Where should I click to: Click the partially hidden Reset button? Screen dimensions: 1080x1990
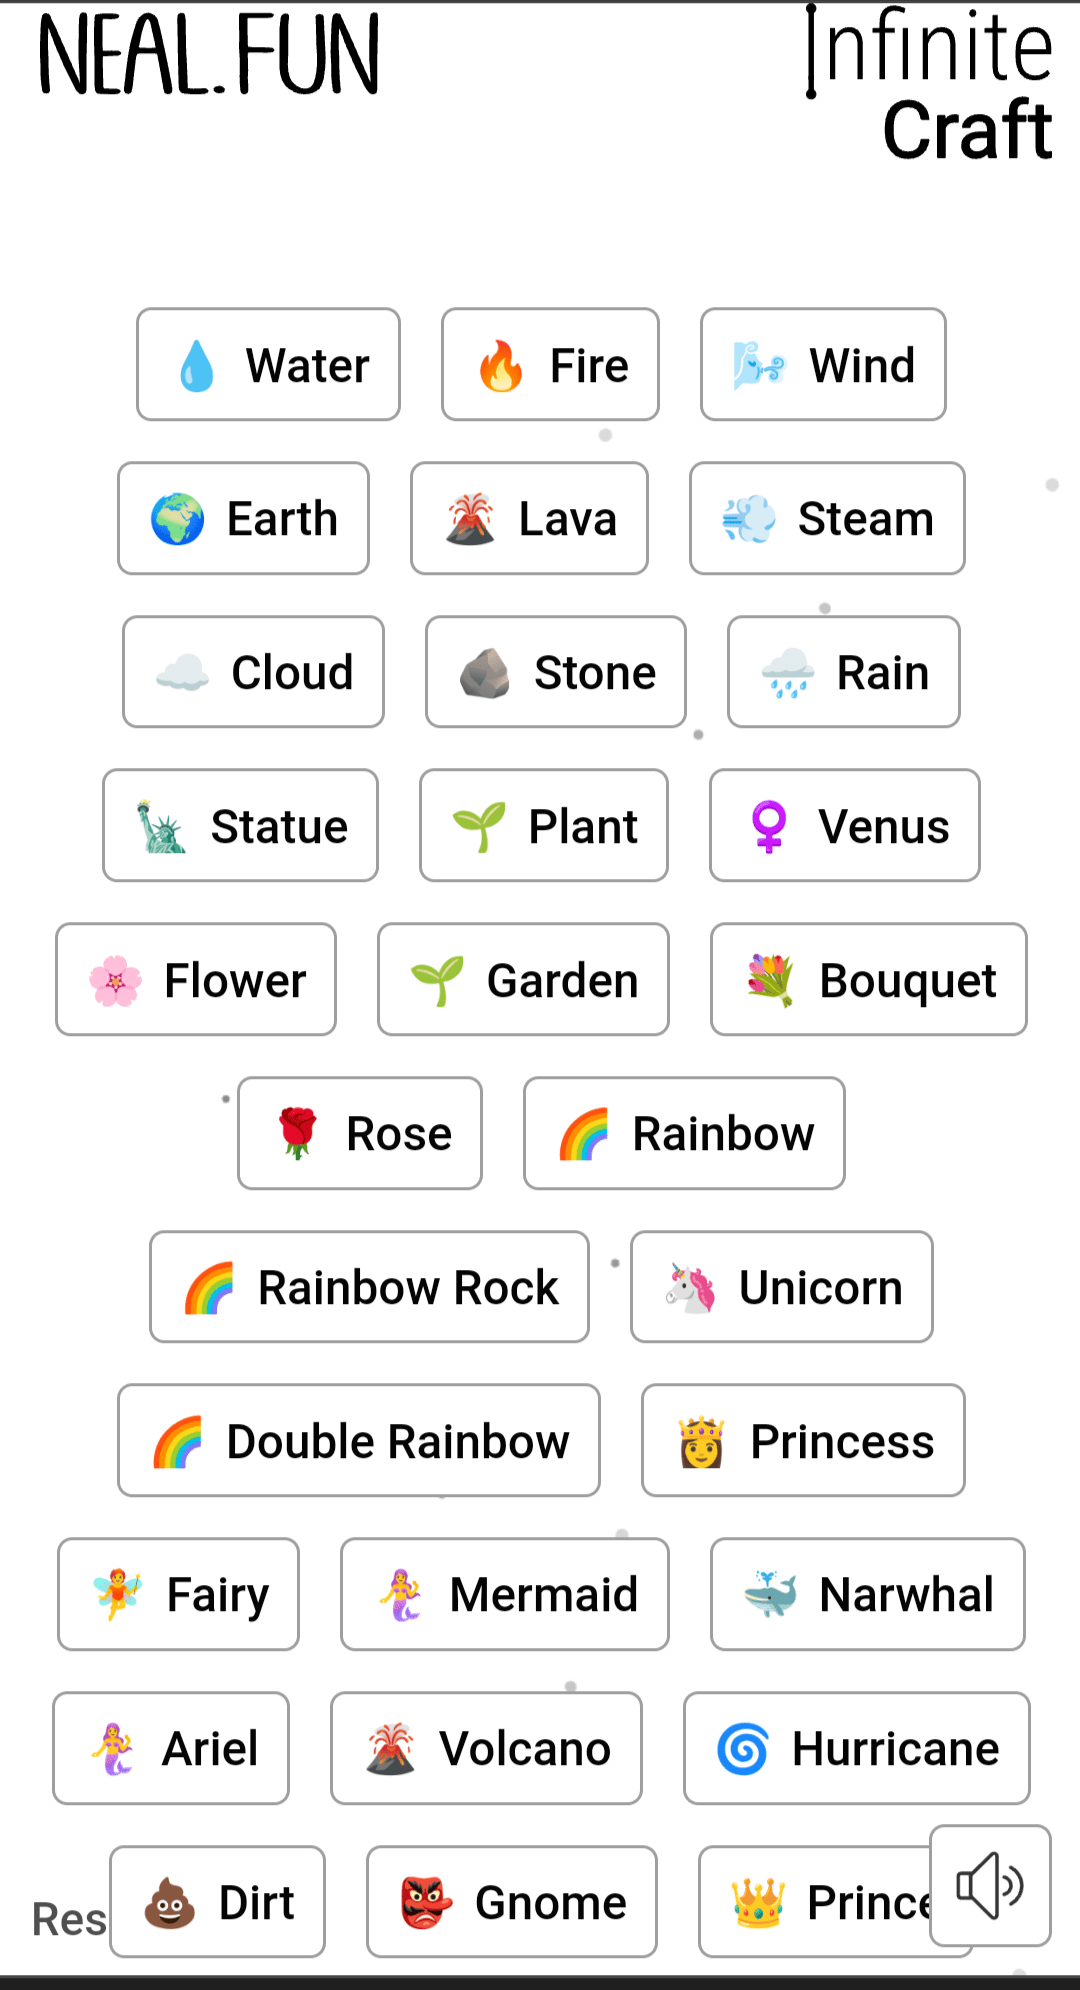68,1920
